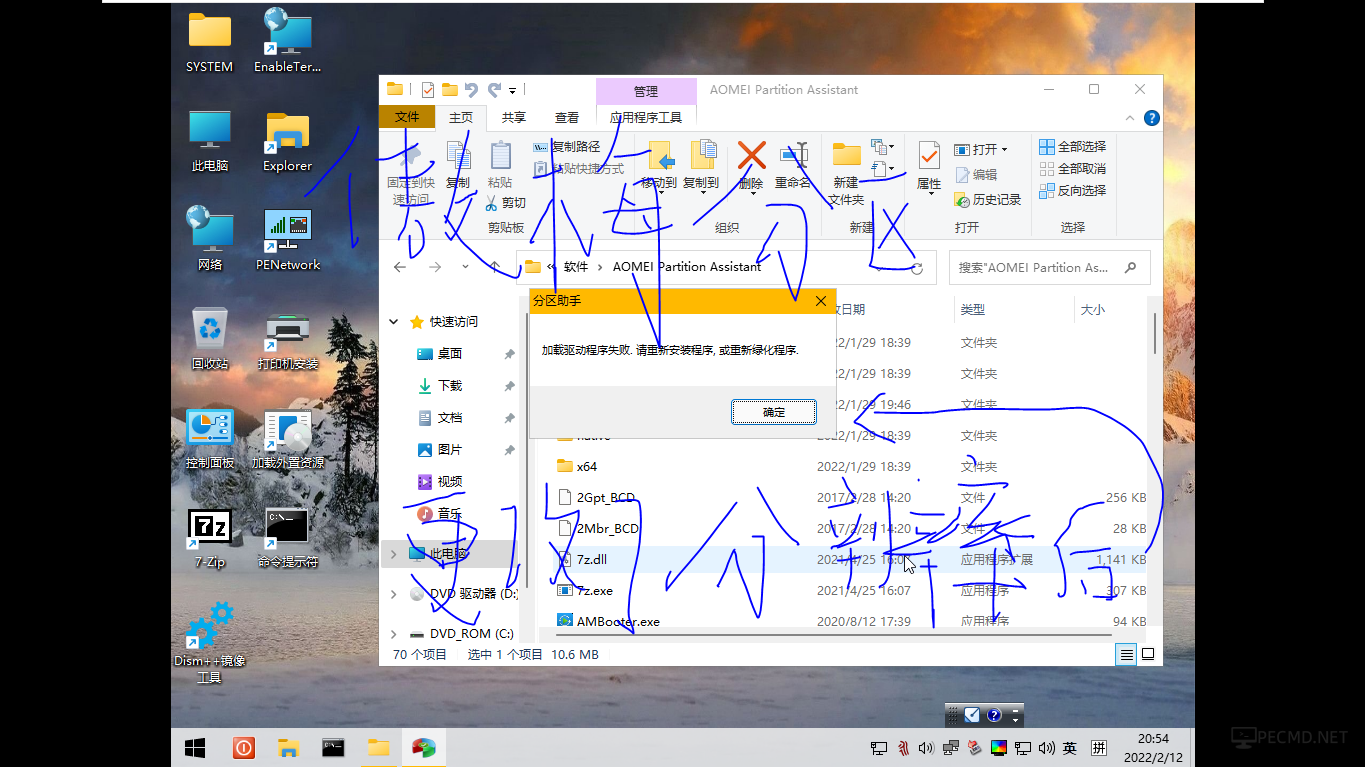
Task: Switch to the 查看 ribbon tab
Action: pos(567,117)
